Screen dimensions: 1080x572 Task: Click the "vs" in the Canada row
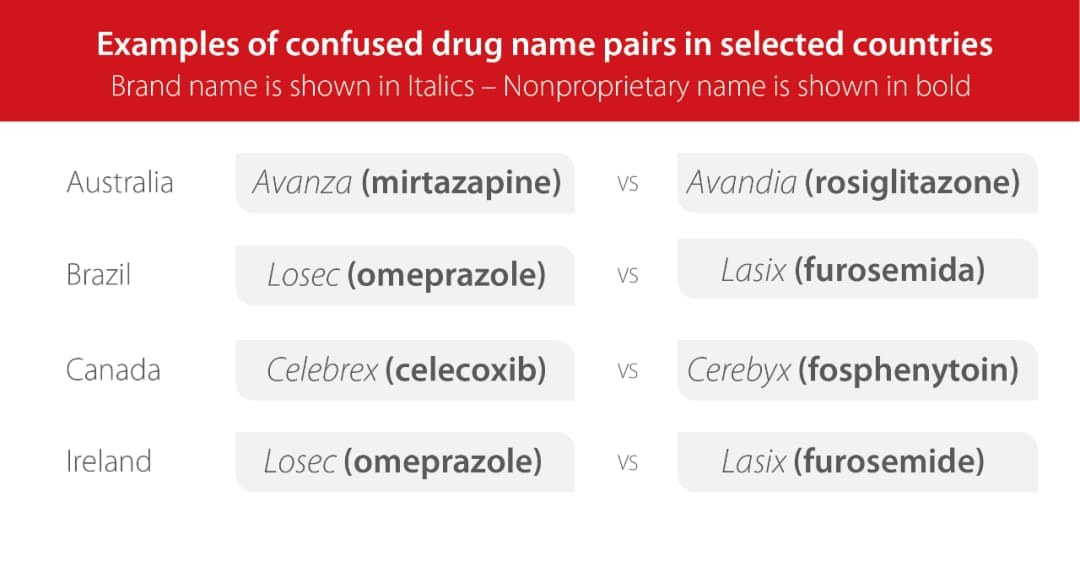[x=627, y=372]
